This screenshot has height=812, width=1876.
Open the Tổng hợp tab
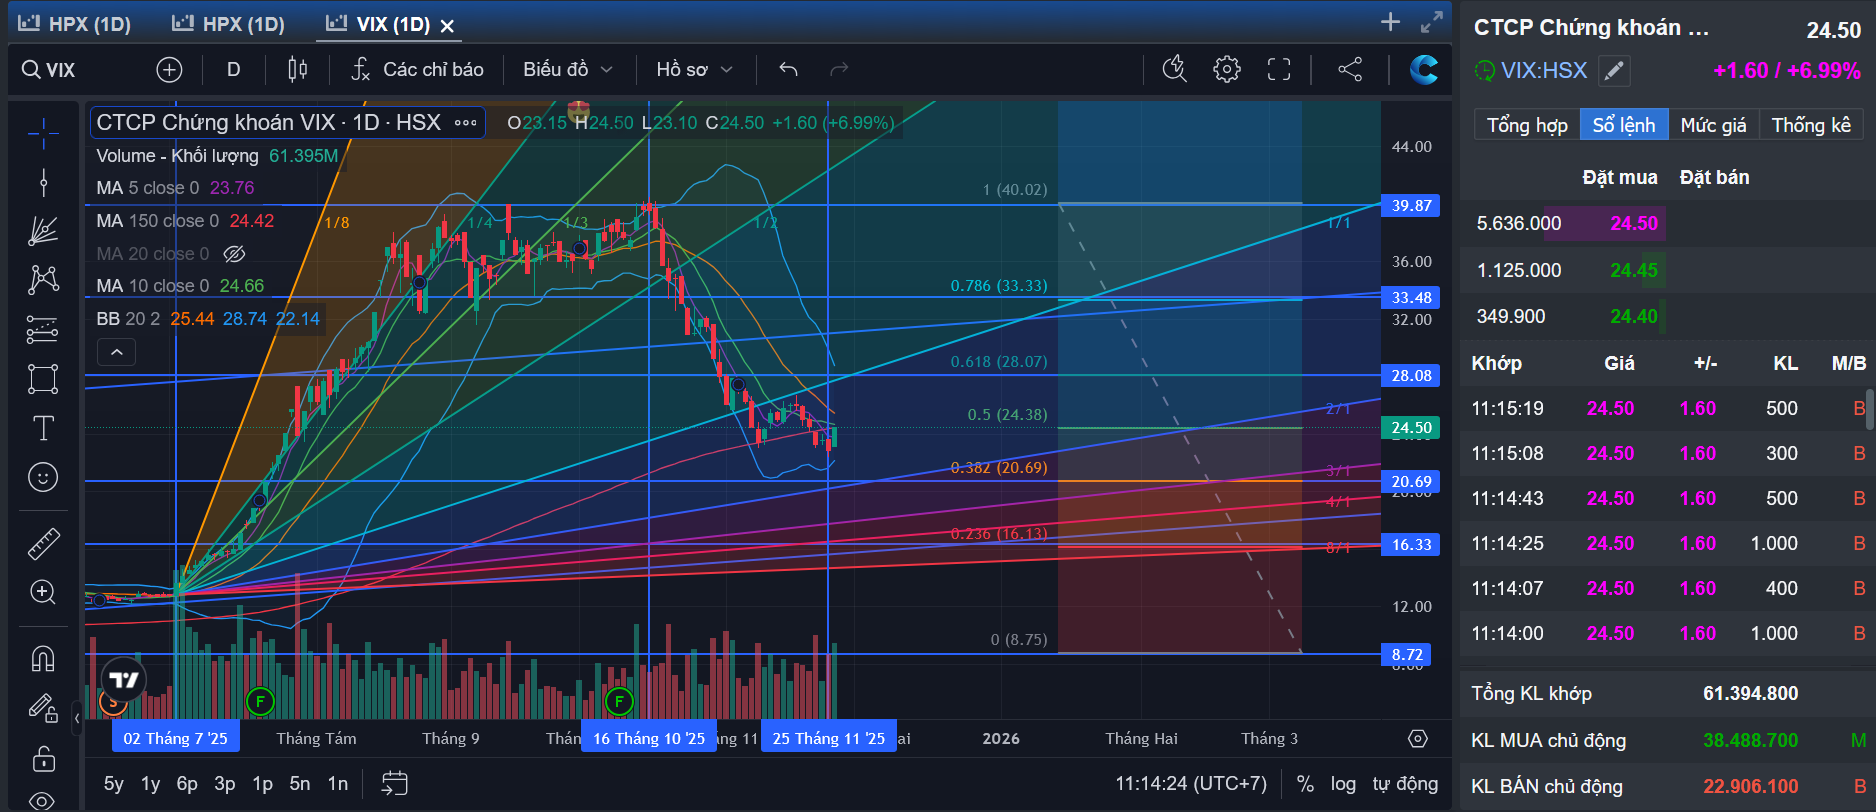[1527, 125]
